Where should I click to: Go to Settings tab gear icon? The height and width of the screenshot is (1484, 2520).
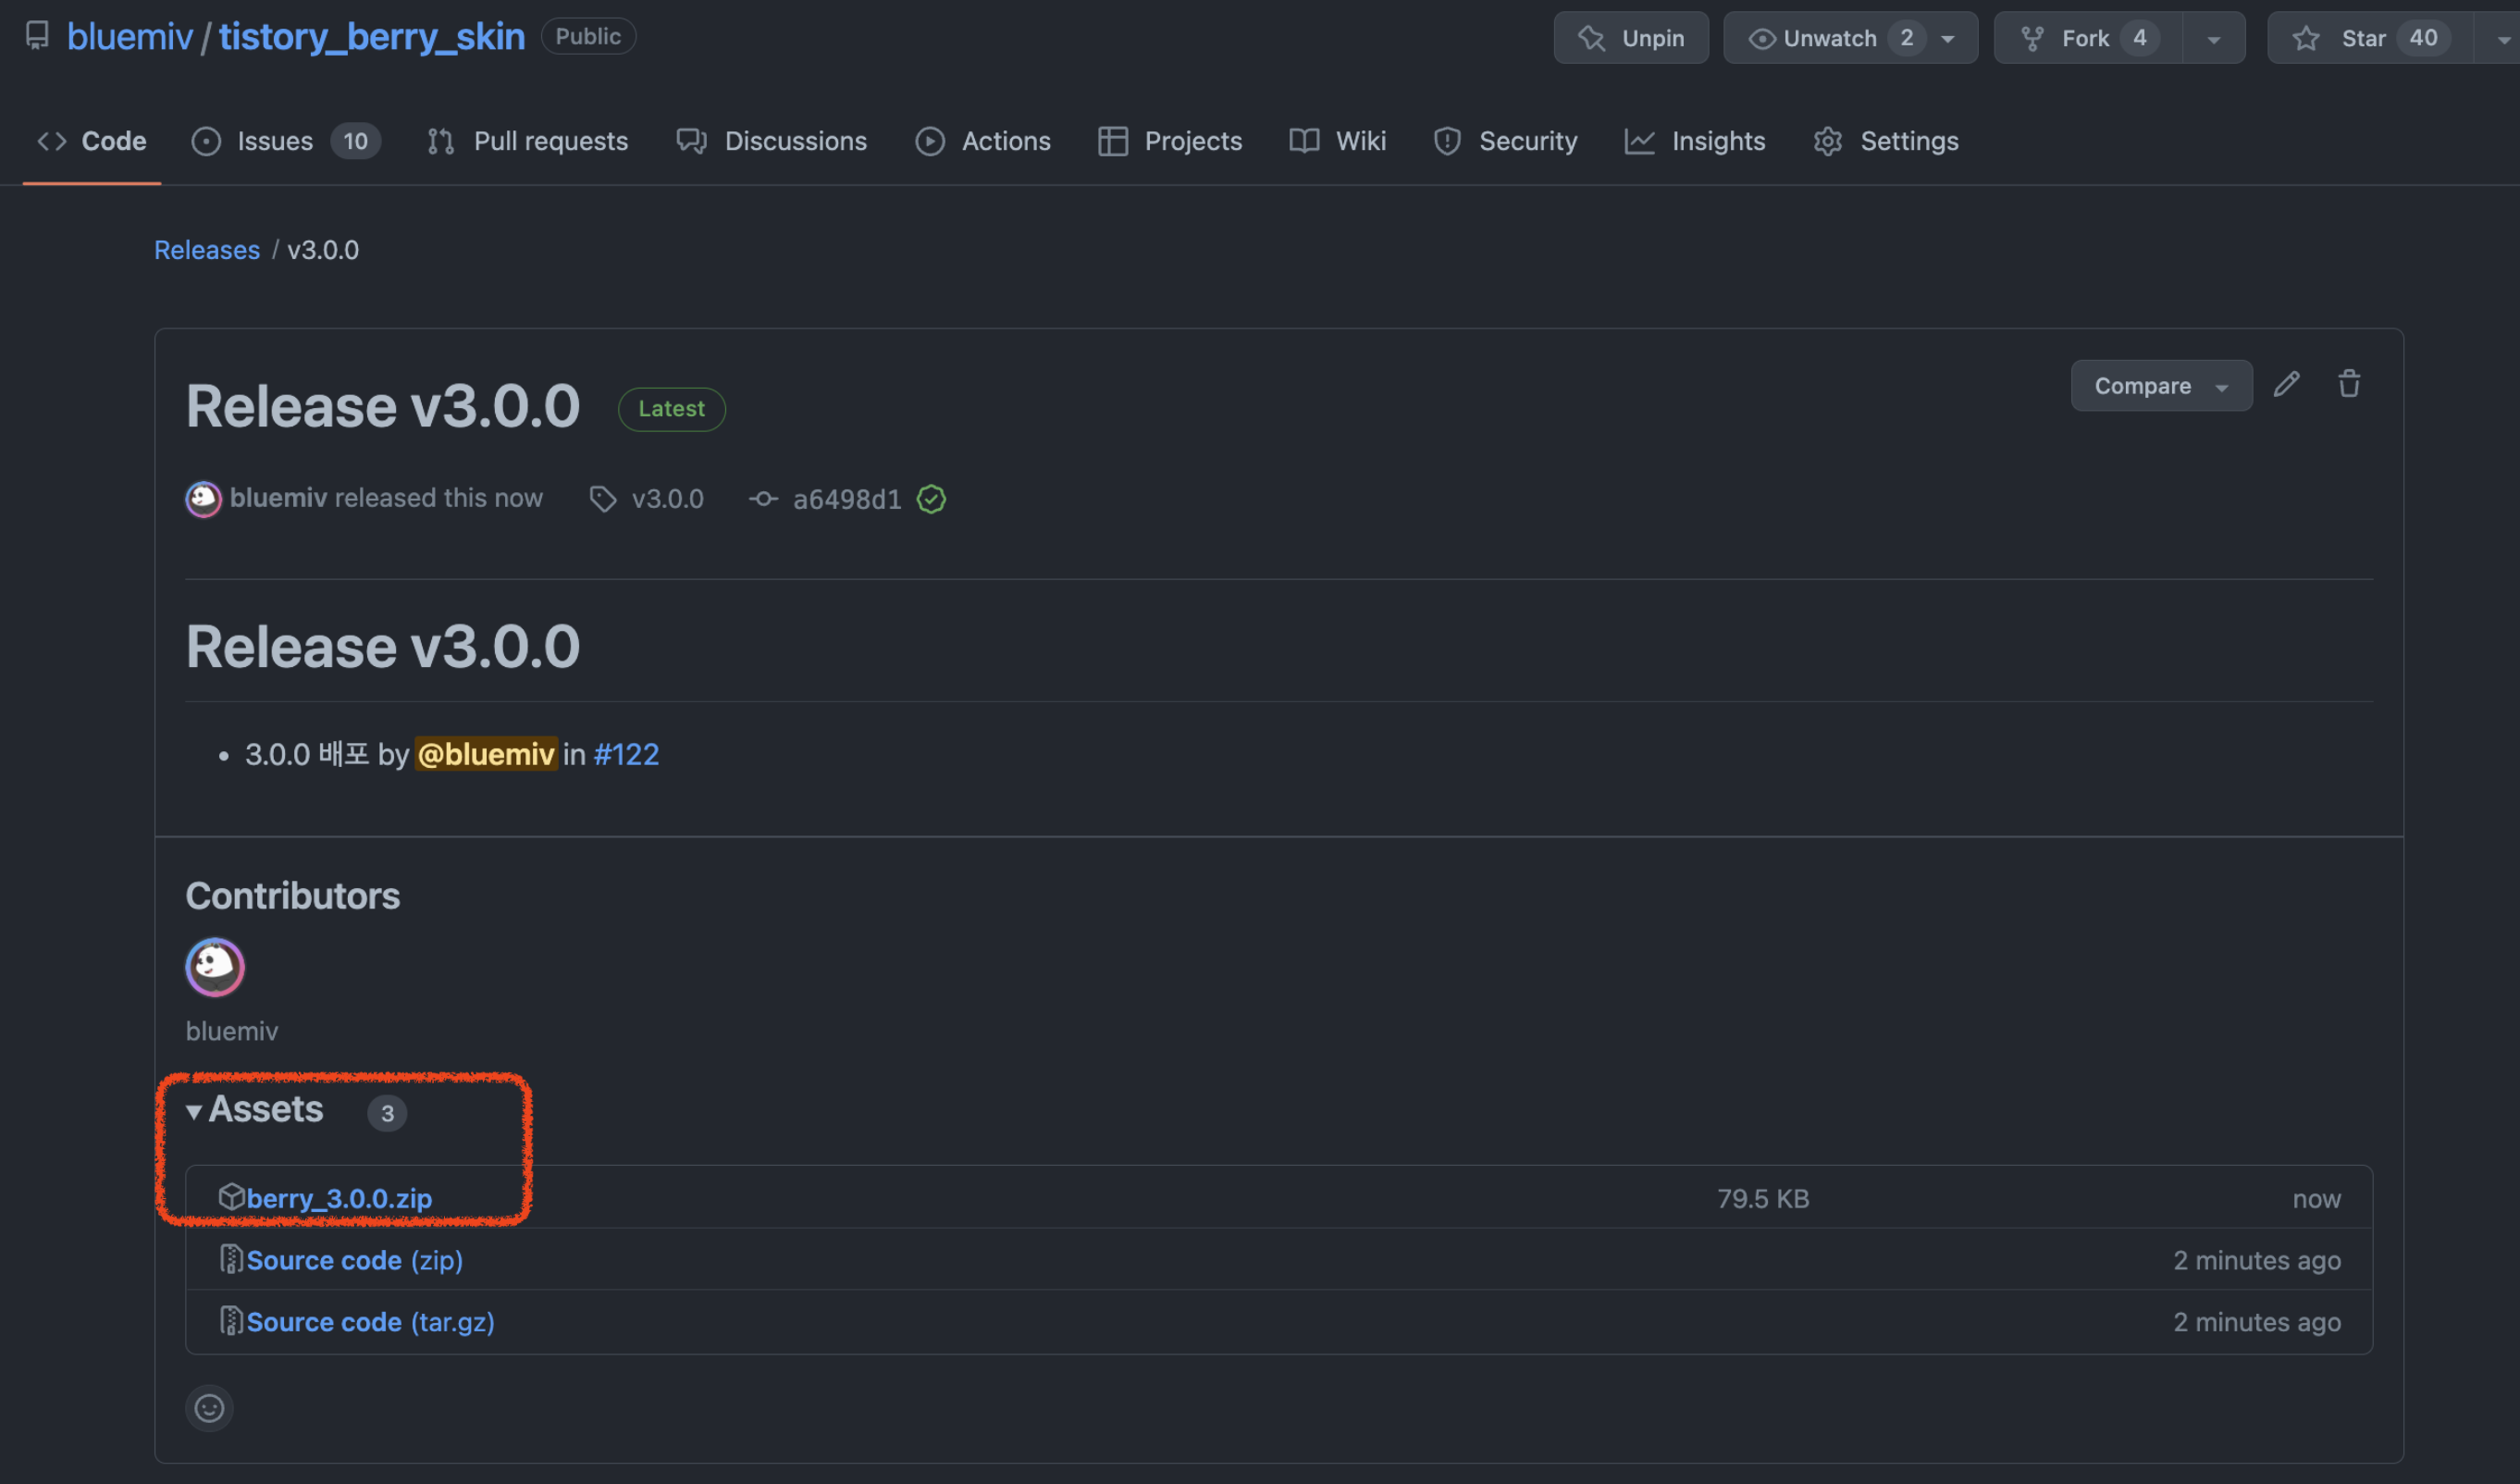point(1828,141)
